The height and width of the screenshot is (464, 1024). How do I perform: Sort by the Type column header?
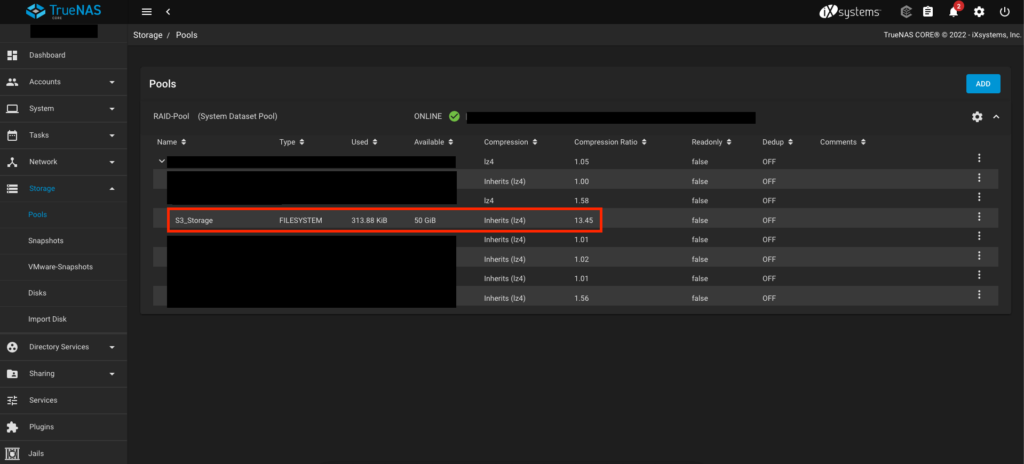[292, 142]
